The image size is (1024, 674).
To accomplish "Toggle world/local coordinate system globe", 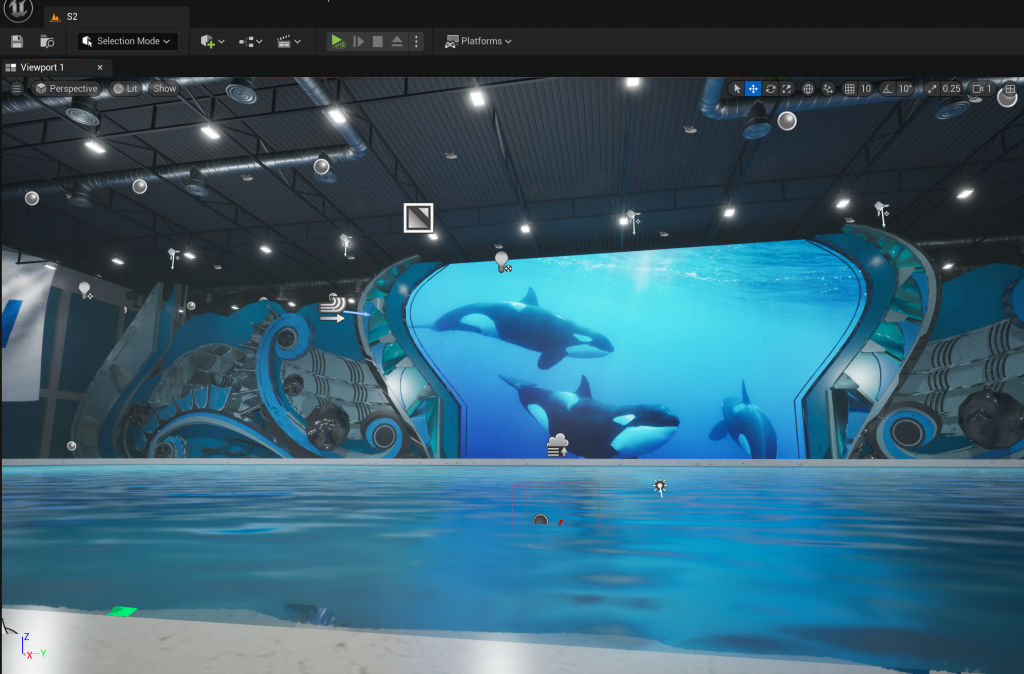I will point(808,88).
